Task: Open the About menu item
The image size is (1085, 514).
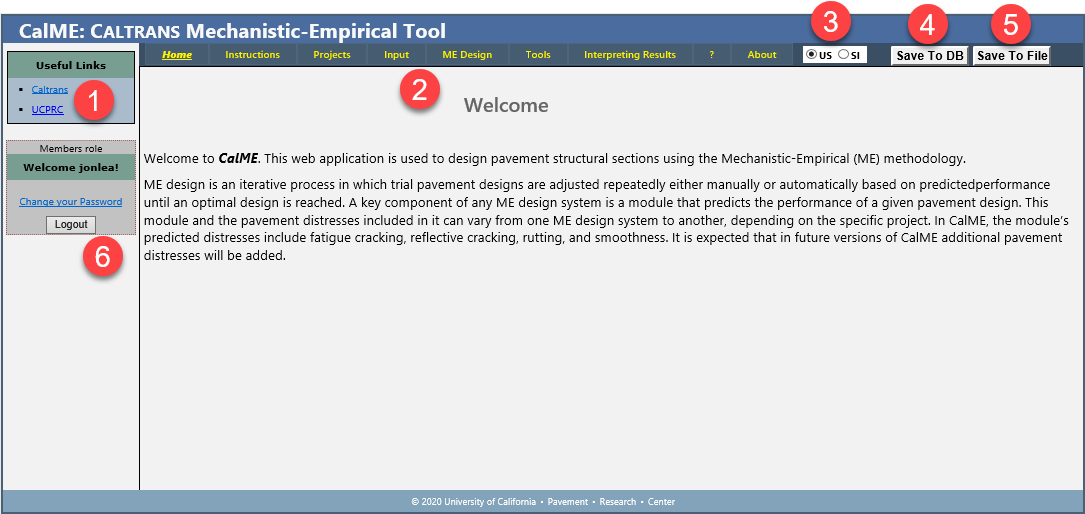Action: pos(762,55)
